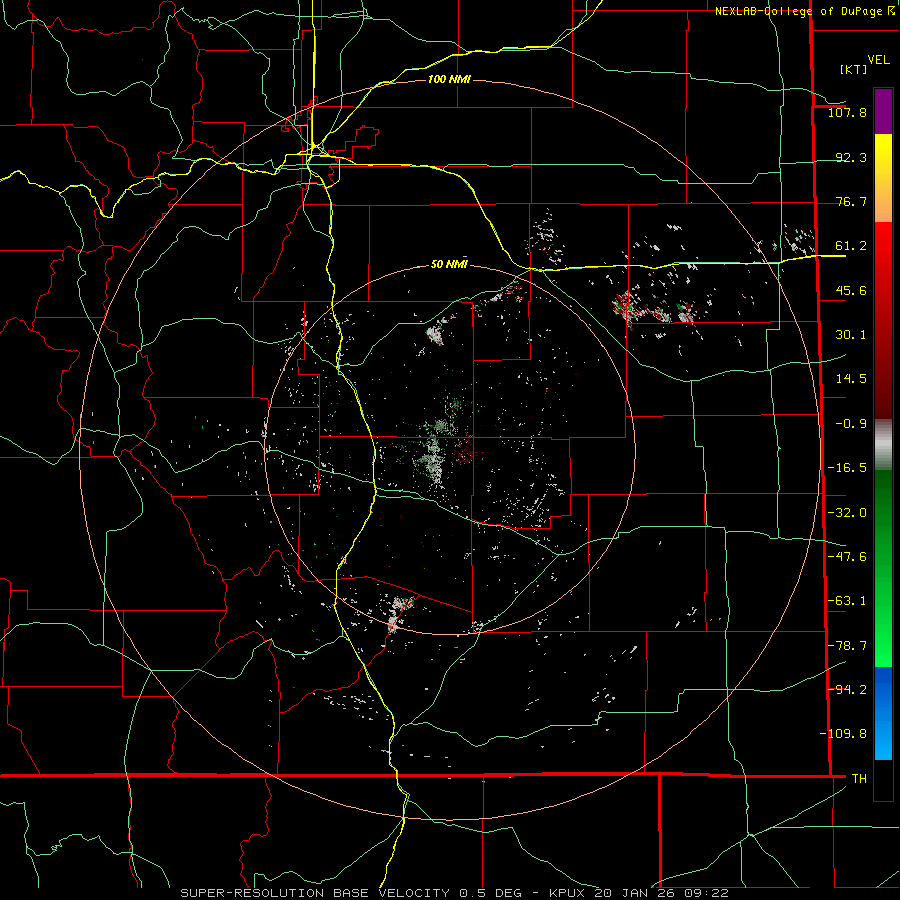
Task: Click the 100 NMI range ring label
Action: pos(449,79)
